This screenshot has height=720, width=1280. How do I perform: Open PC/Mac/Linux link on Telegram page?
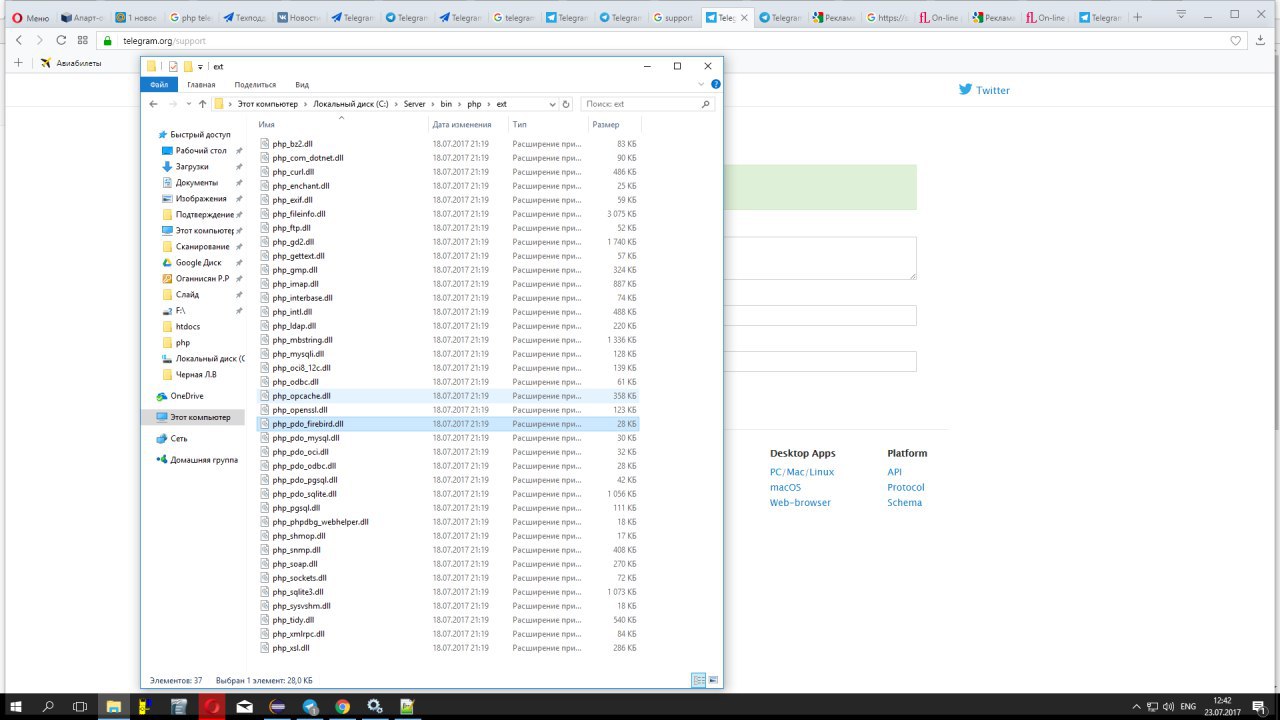802,472
